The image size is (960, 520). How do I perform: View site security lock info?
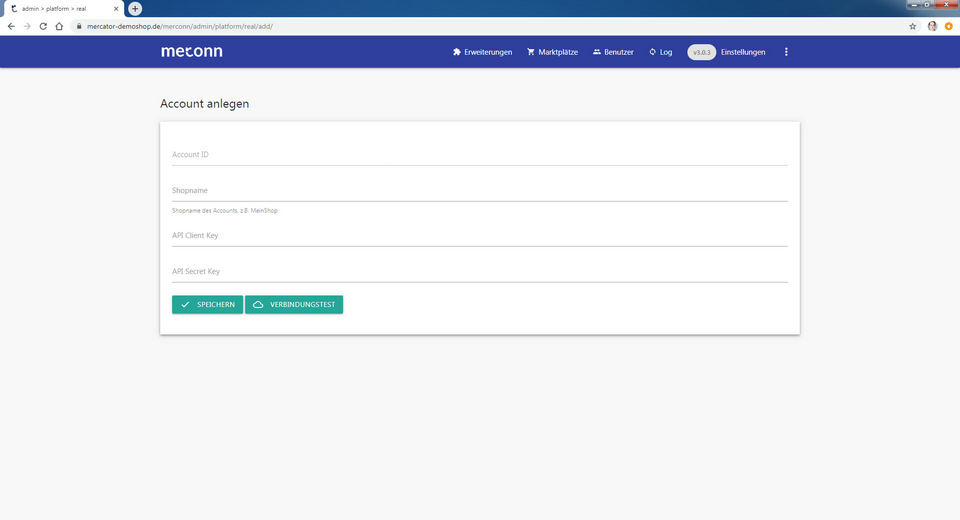point(78,26)
